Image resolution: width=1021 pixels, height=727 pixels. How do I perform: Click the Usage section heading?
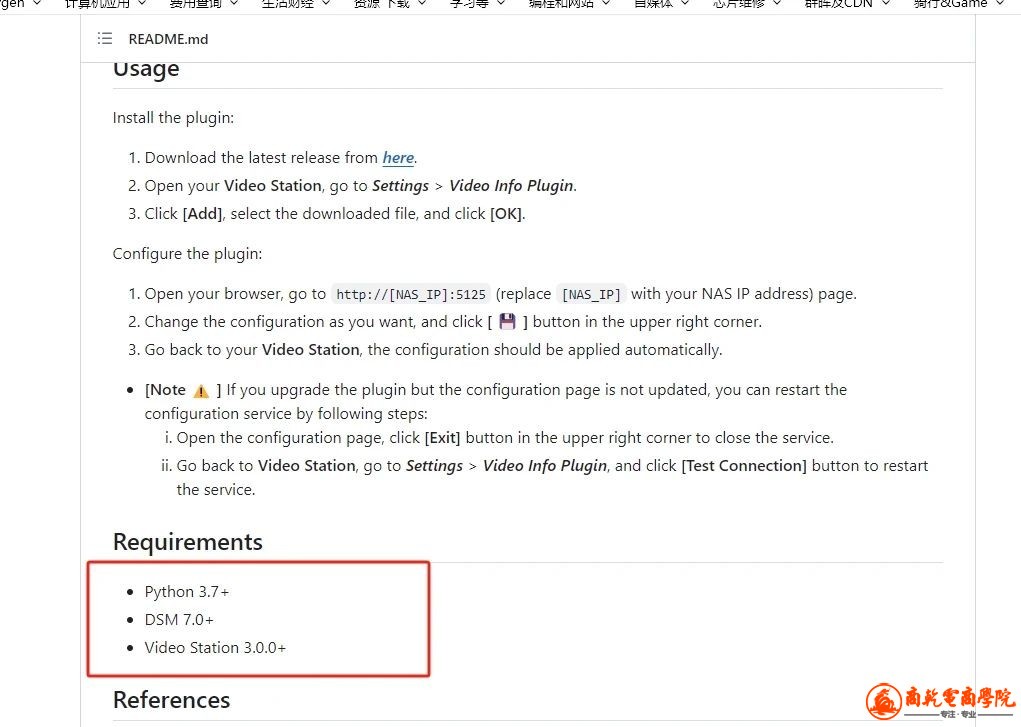(x=146, y=69)
